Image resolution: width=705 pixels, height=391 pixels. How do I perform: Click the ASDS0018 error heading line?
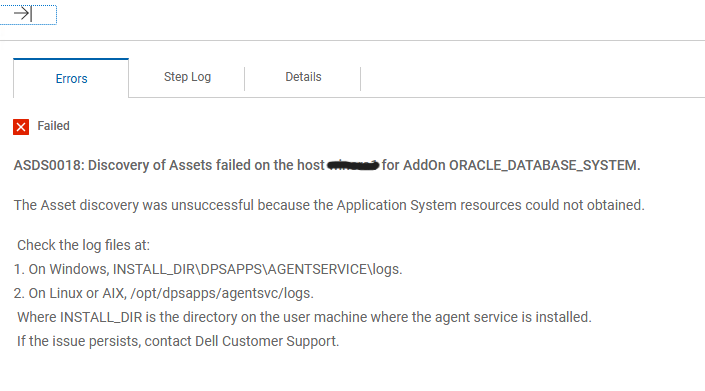coord(327,165)
